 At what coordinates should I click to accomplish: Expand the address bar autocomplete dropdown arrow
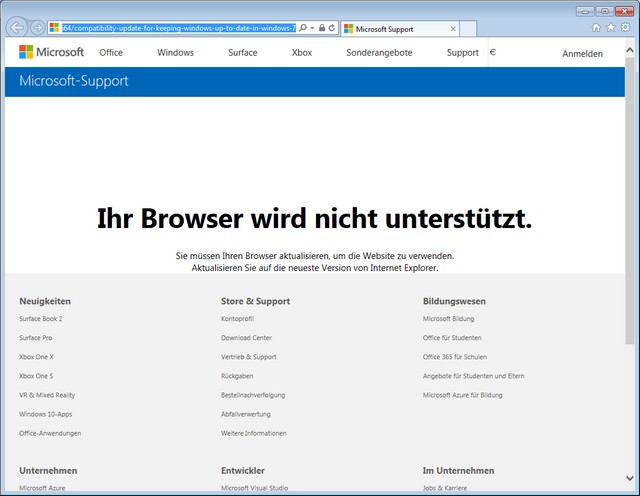[311, 28]
